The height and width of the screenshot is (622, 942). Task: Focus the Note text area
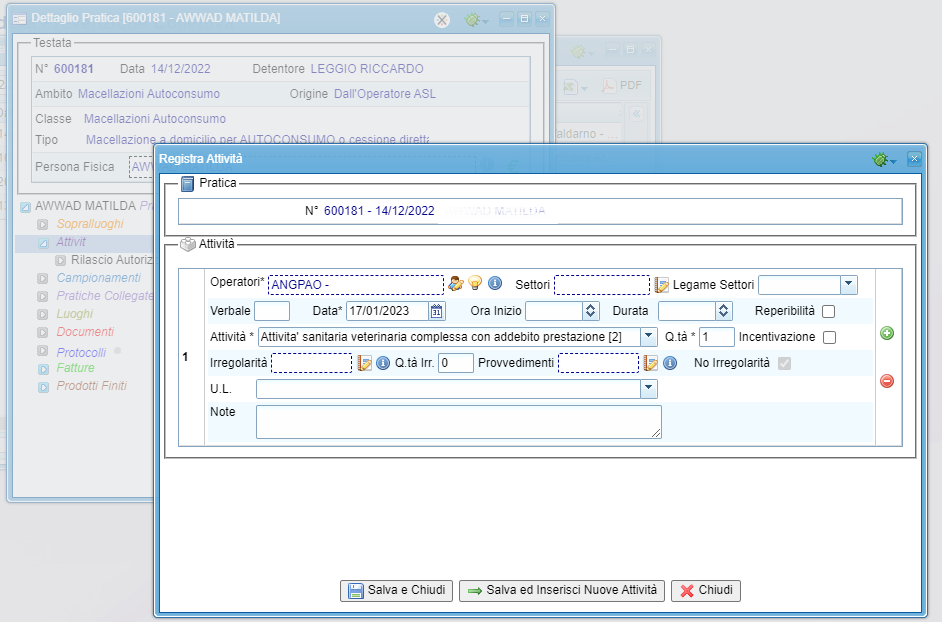point(459,422)
